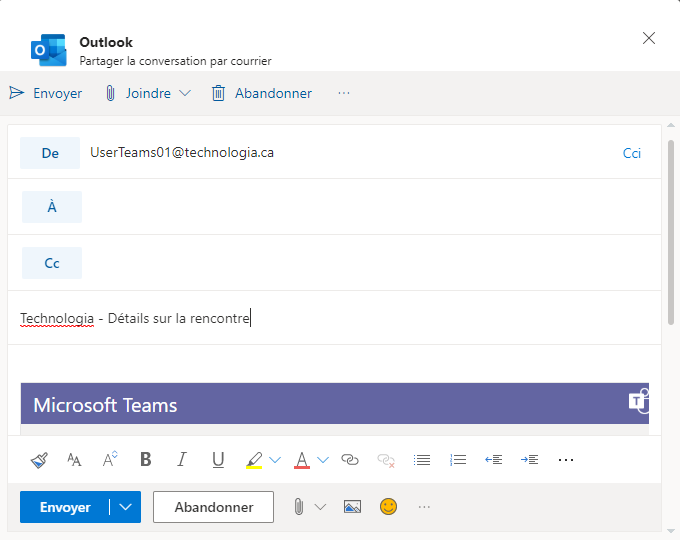Toggle bulleted list
The width and height of the screenshot is (680, 540).
pos(422,460)
